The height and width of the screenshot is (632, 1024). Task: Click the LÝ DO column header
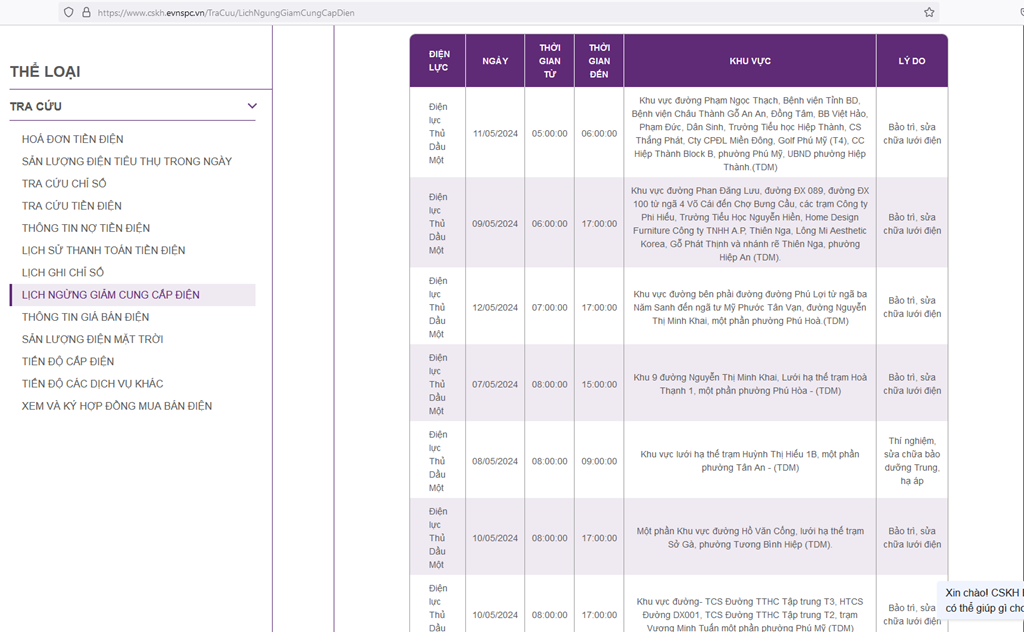(x=912, y=61)
